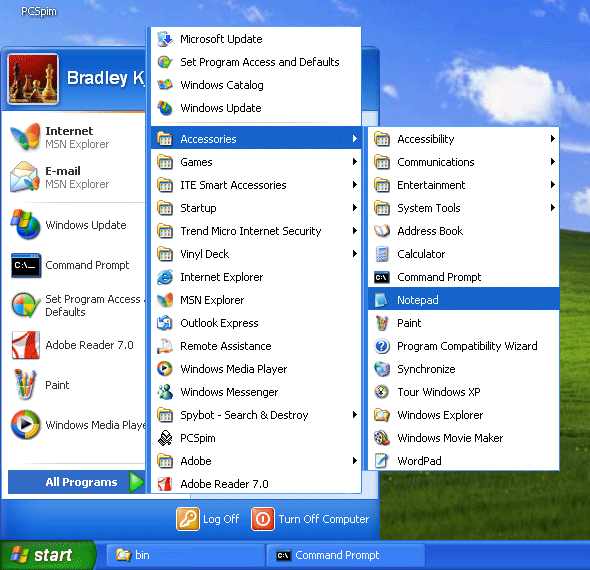
Task: Expand the Games submenu arrow
Action: coord(354,162)
